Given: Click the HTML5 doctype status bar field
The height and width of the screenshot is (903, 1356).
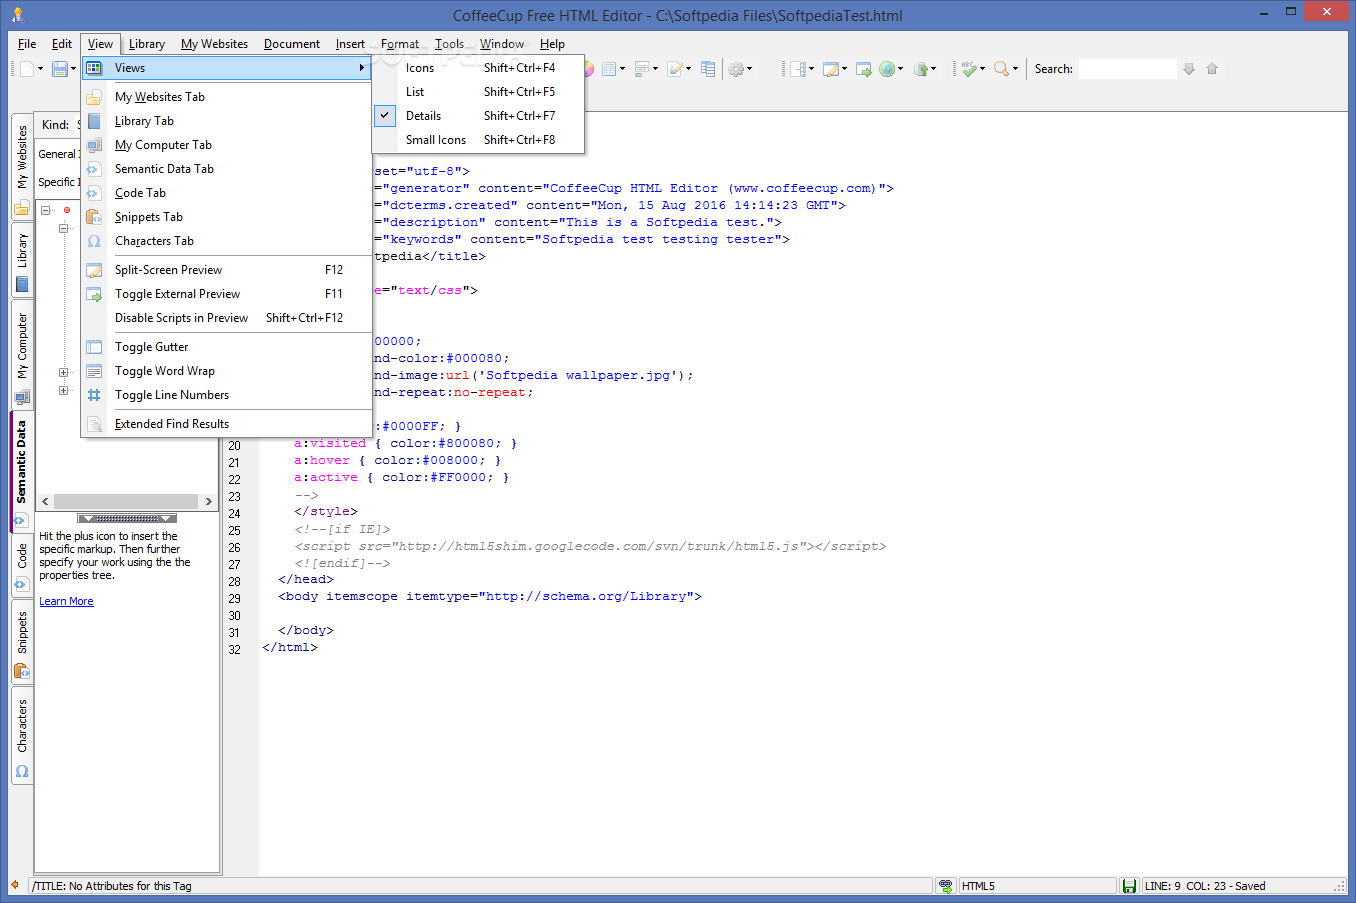Looking at the screenshot, I should (1037, 886).
